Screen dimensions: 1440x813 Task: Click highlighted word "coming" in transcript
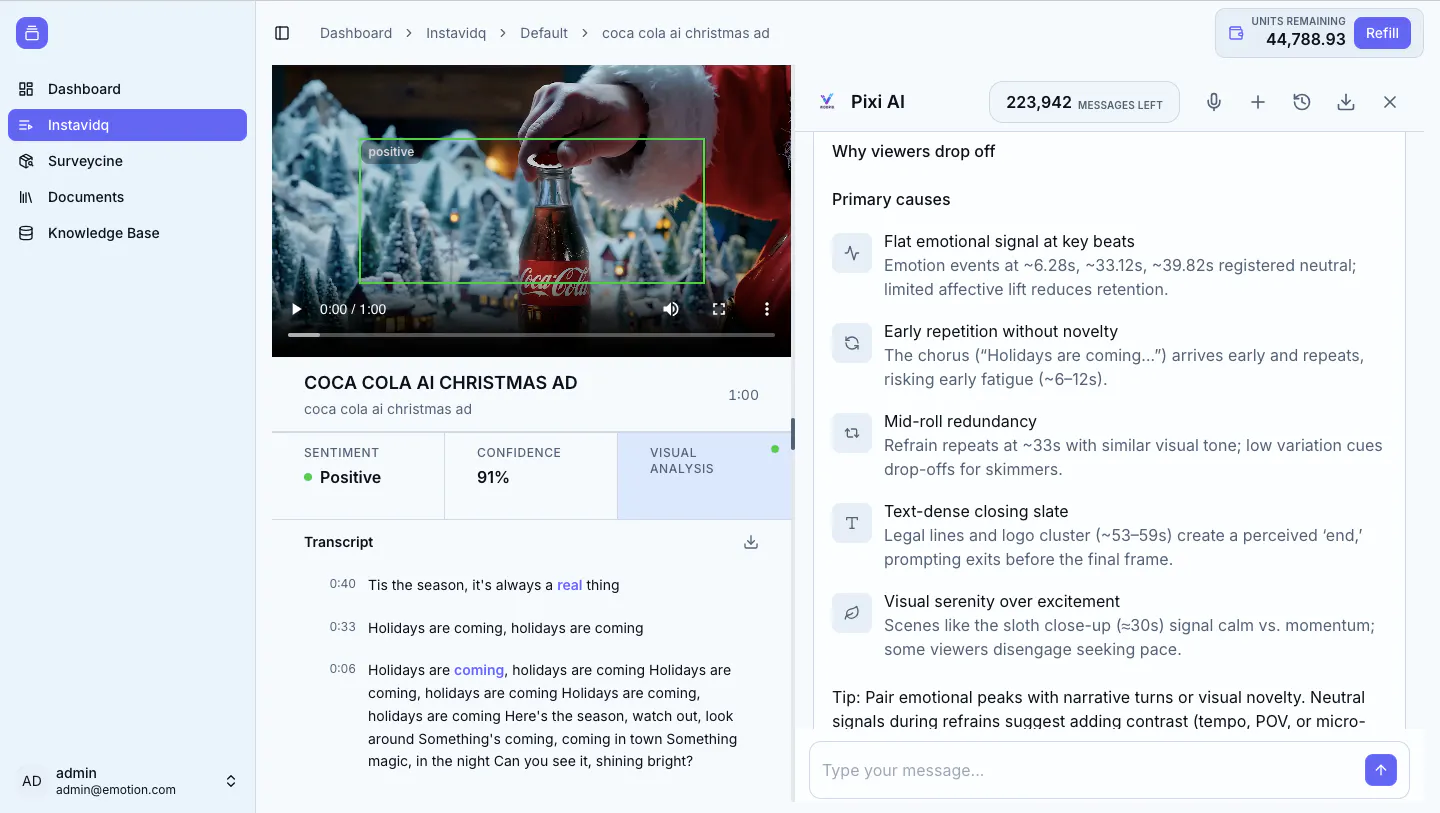(x=479, y=670)
